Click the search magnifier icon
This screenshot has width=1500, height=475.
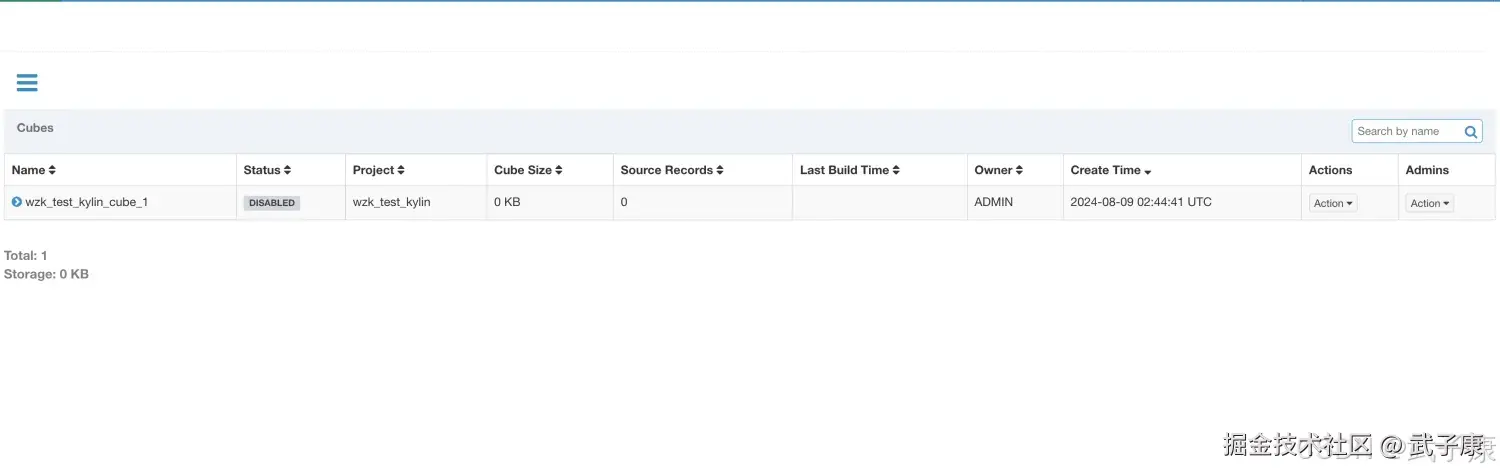pos(1471,132)
